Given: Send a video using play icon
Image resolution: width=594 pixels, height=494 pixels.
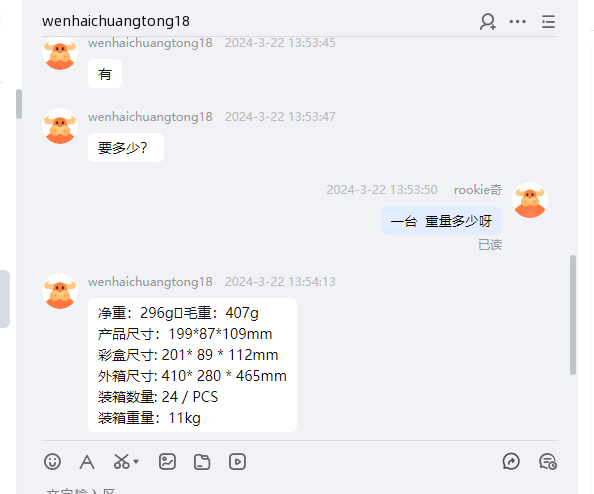Looking at the screenshot, I should coord(237,462).
